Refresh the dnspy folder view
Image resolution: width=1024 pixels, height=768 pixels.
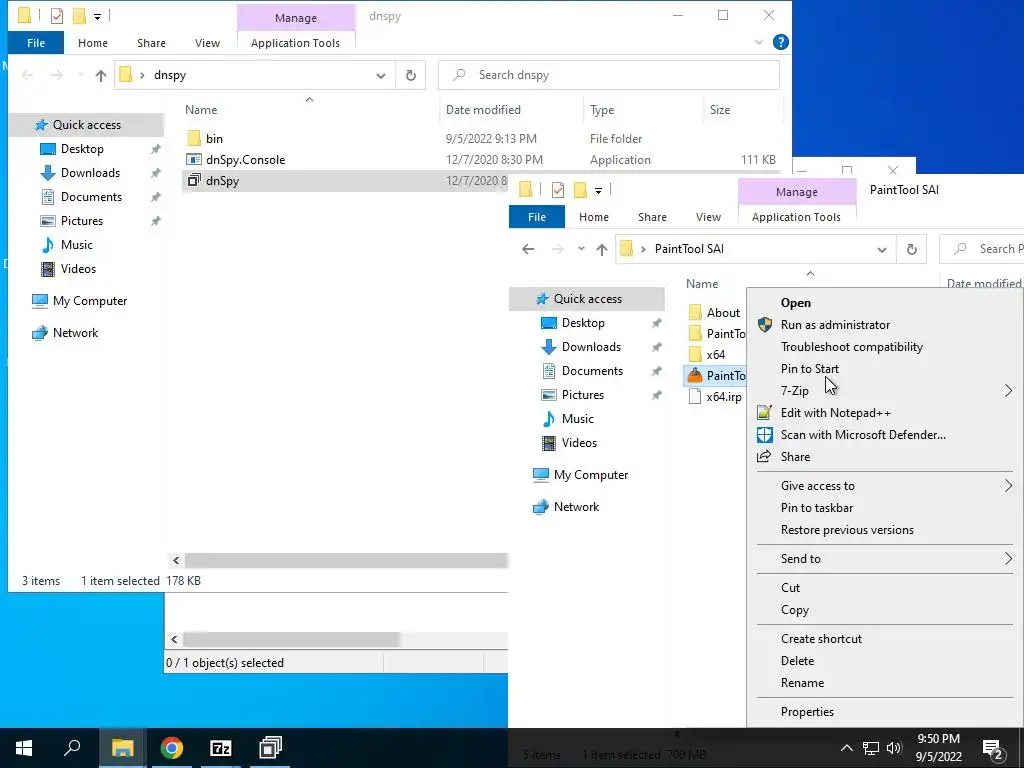pos(411,75)
